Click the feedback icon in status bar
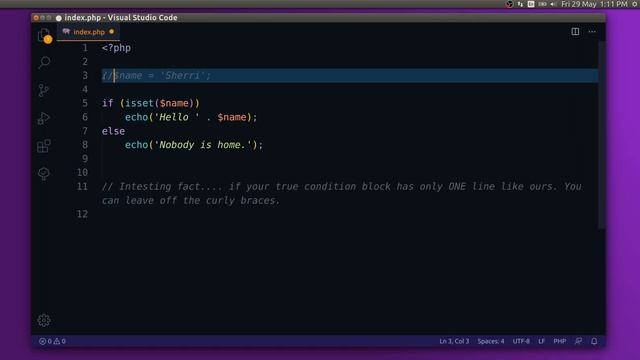The image size is (640, 360). (x=578, y=341)
